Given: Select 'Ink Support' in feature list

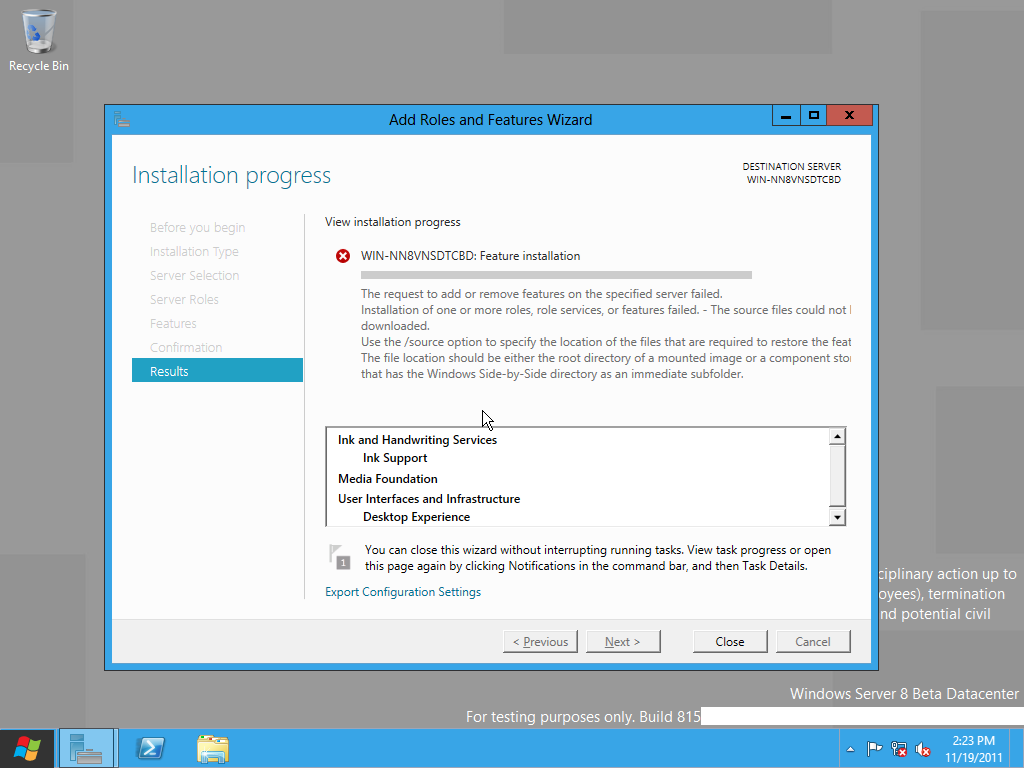Looking at the screenshot, I should [x=395, y=458].
